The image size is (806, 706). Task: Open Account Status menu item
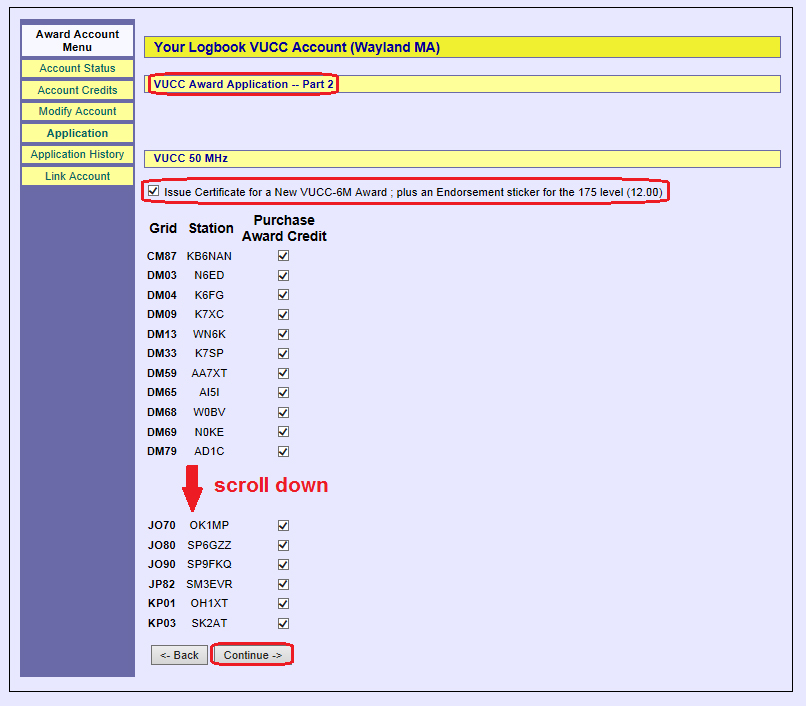pos(77,69)
